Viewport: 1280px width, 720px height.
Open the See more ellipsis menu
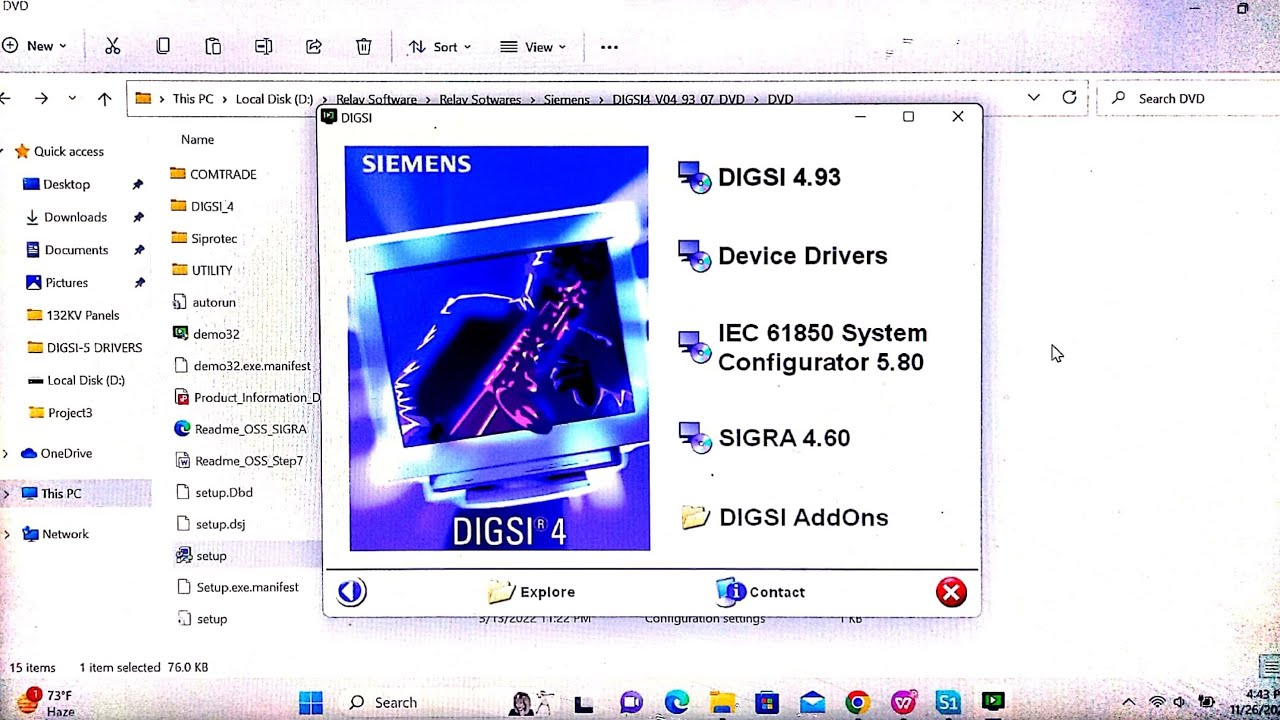point(609,47)
